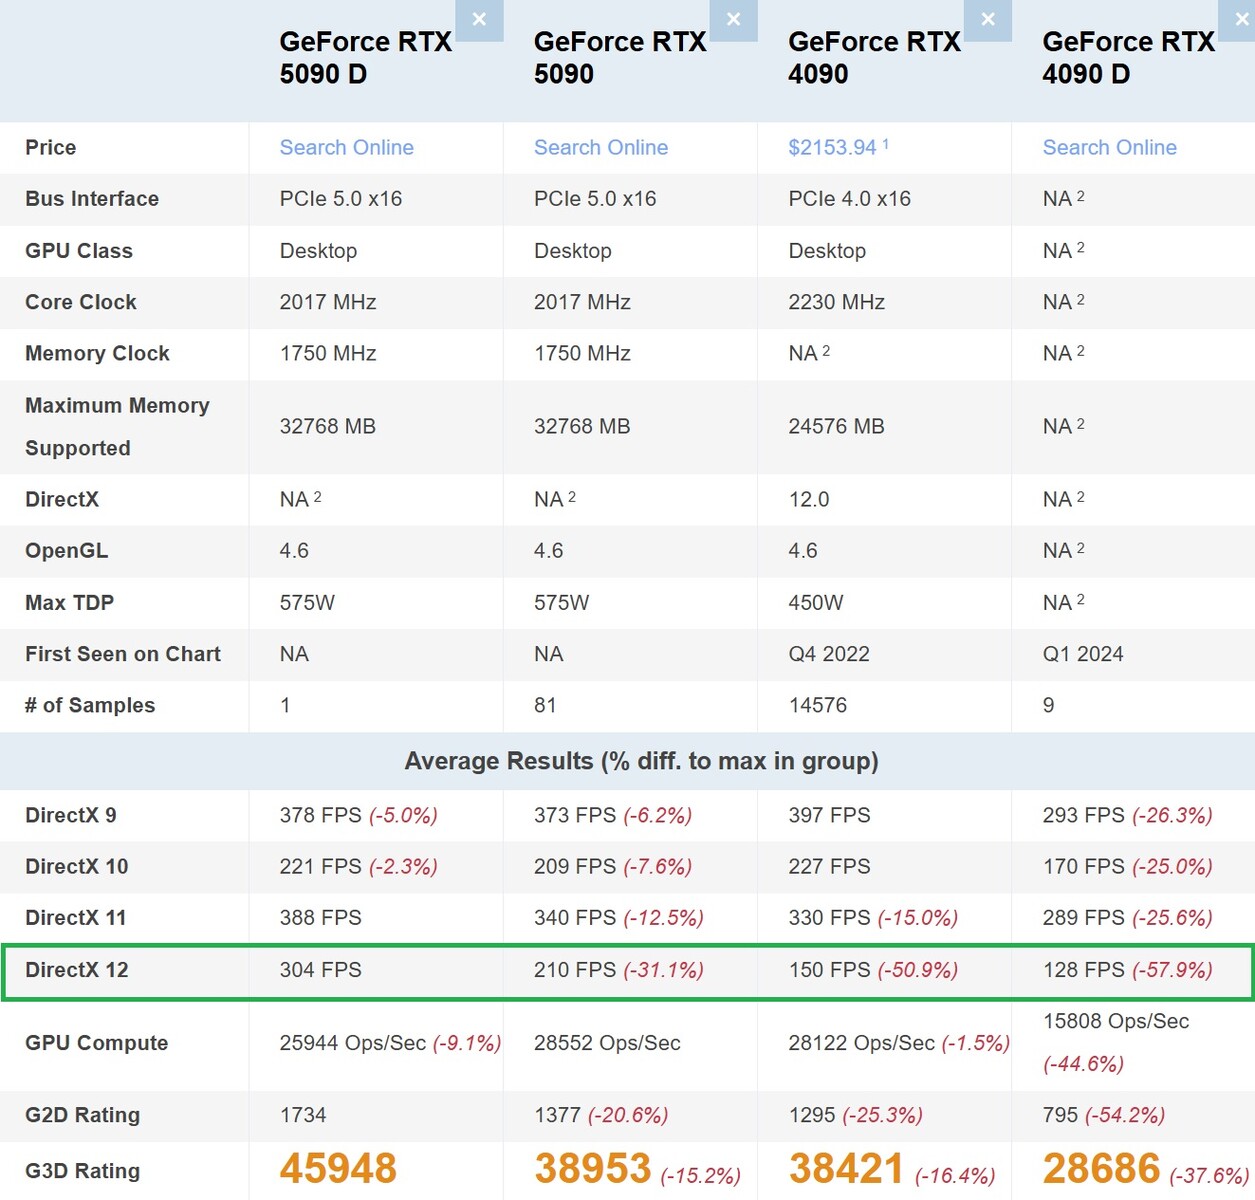Click the DirectX 12 row label

coord(77,970)
